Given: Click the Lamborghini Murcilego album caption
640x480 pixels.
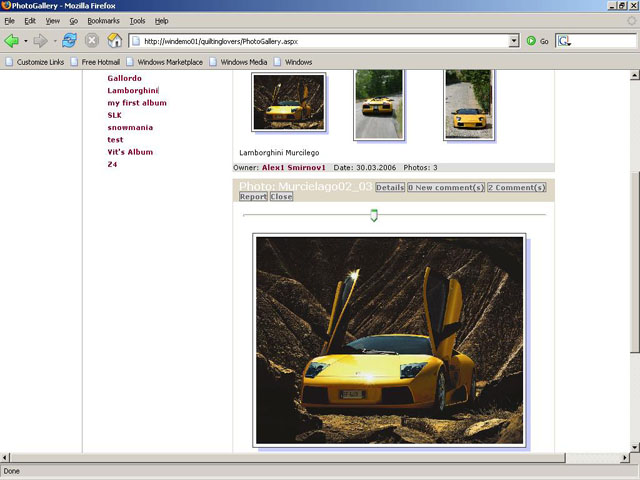Looking at the screenshot, I should point(279,153).
